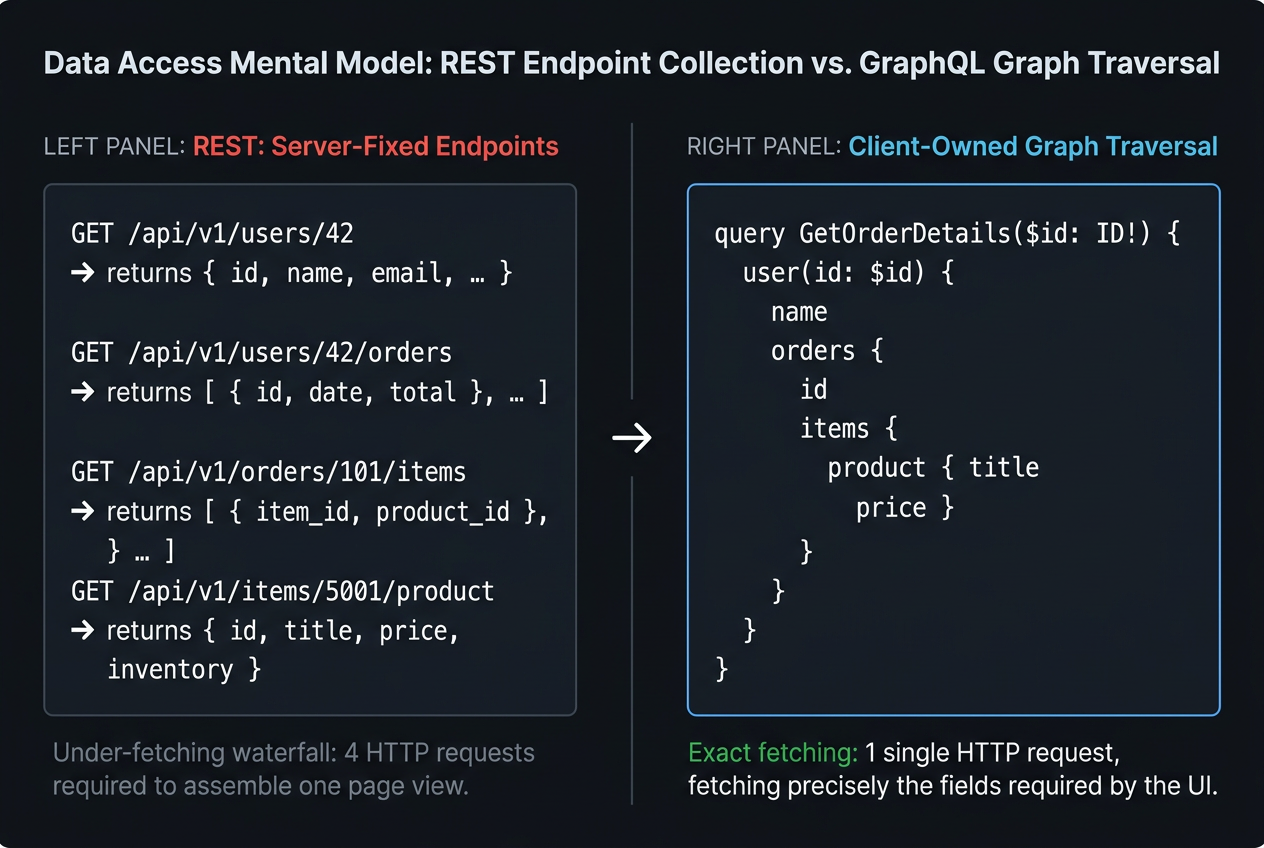Select the 'RIGHT PANEL:' label

[764, 147]
